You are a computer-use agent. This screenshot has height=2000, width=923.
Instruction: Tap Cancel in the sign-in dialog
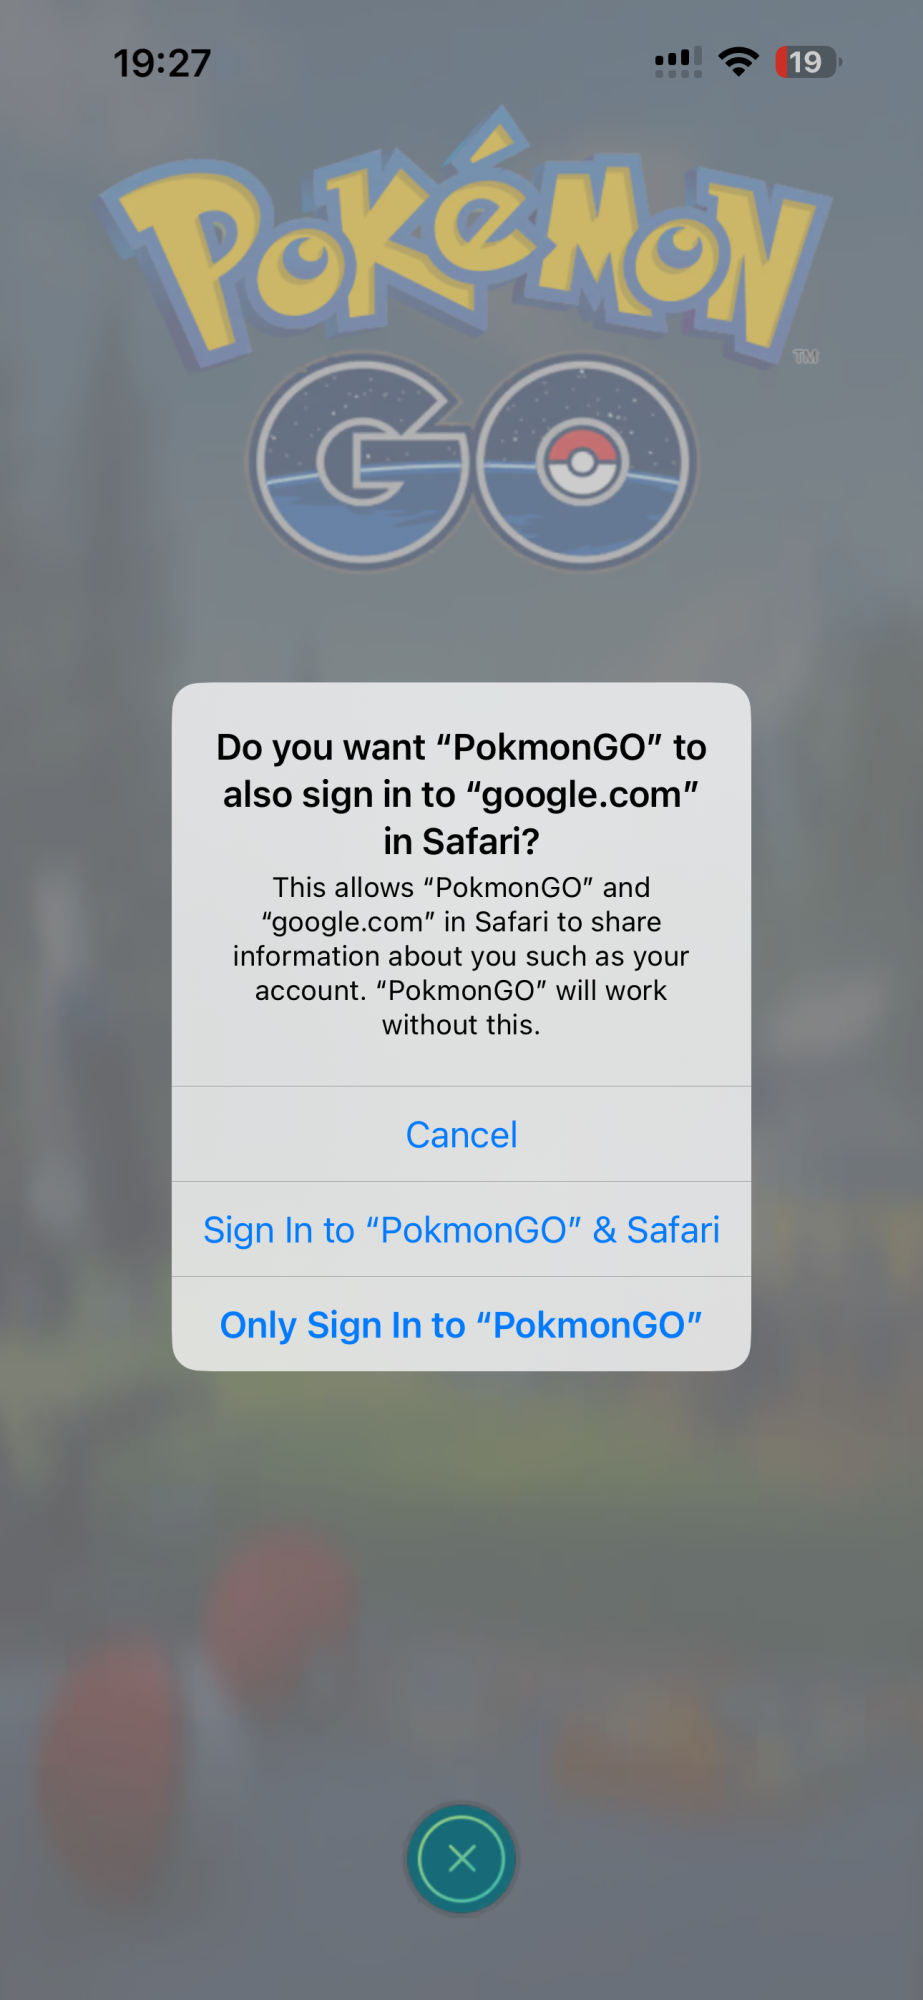coord(461,1134)
